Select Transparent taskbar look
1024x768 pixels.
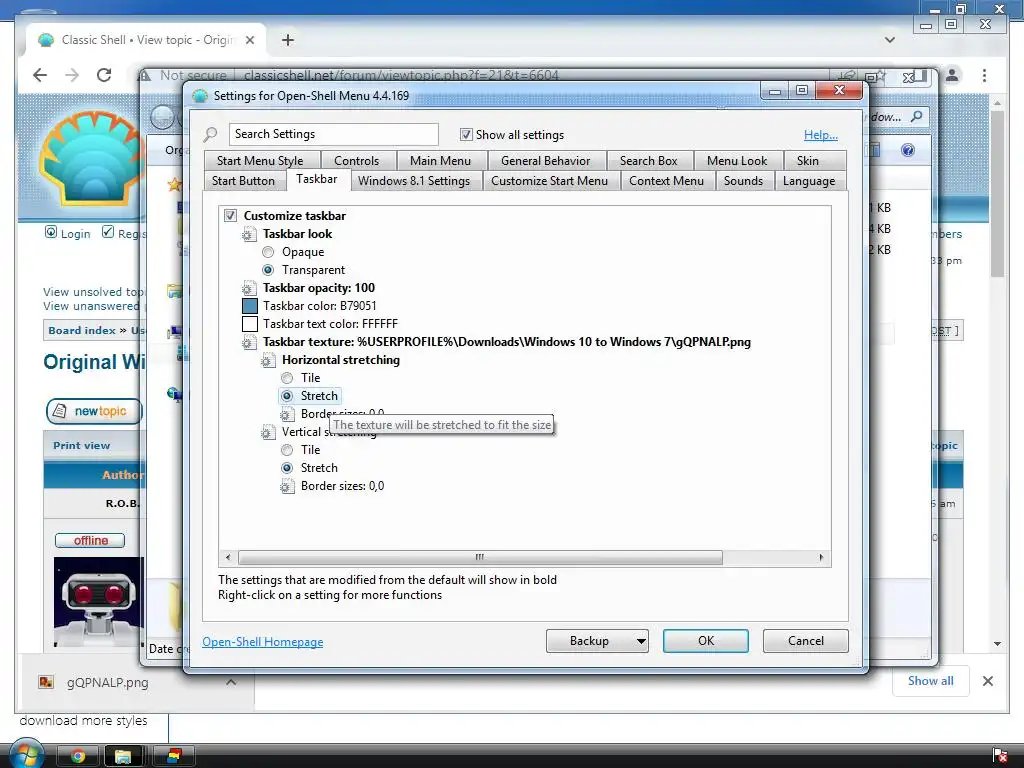[x=268, y=270]
